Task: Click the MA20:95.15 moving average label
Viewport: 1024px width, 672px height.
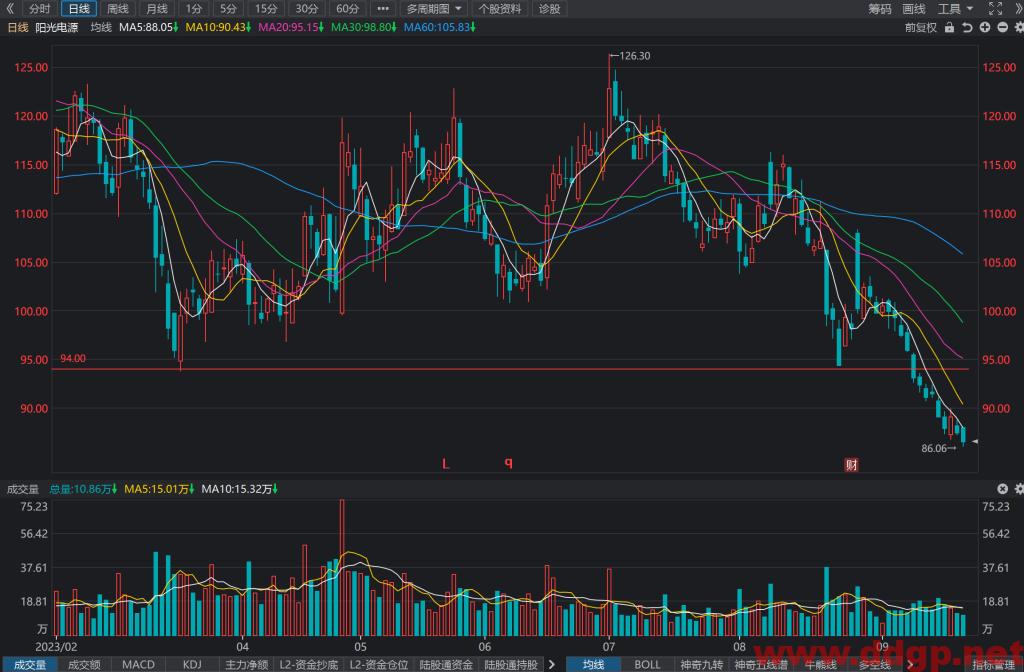Action: [291, 27]
